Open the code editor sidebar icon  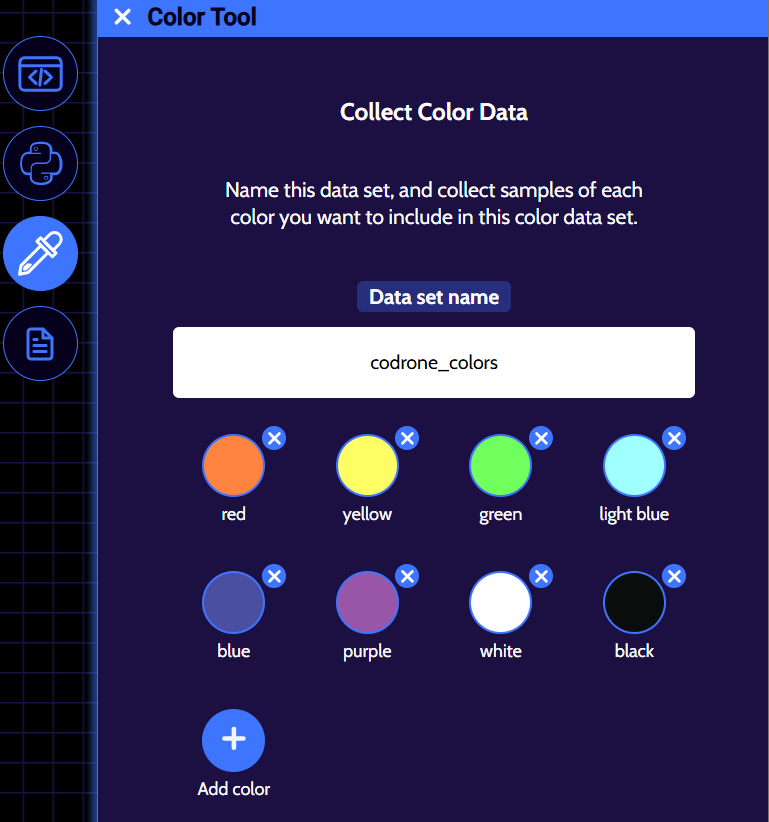tap(41, 73)
